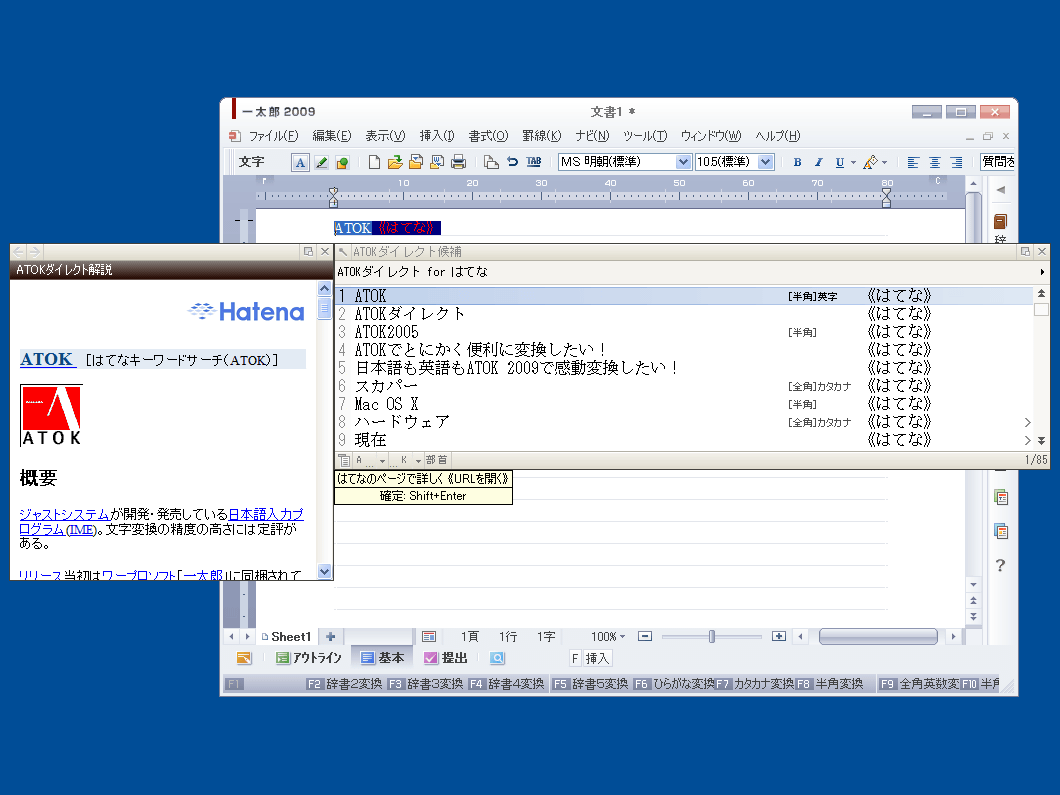The height and width of the screenshot is (795, 1060).
Task: Toggle underline formatting
Action: (840, 162)
